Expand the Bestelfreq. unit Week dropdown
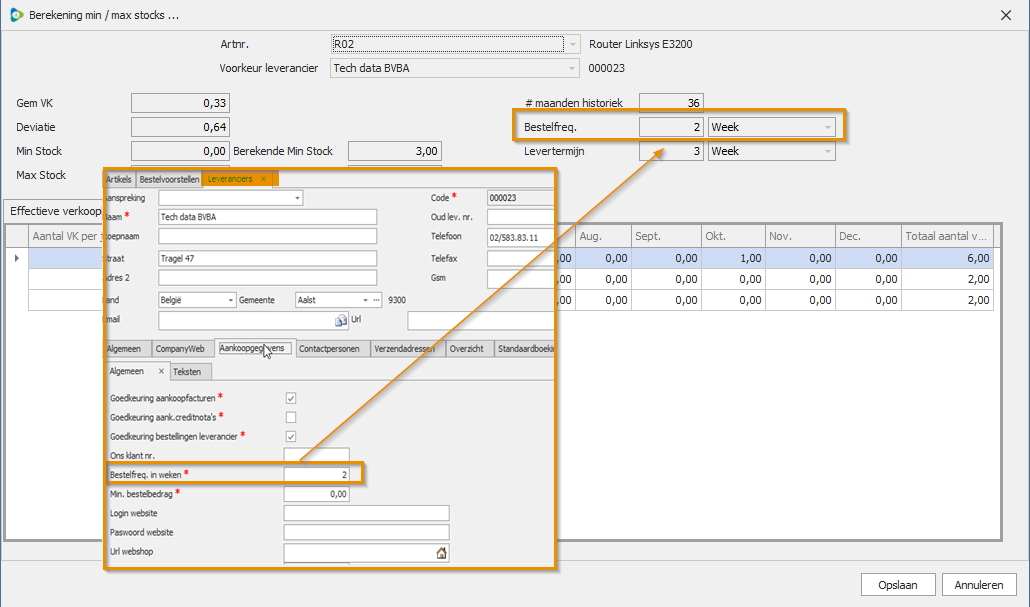 point(828,128)
